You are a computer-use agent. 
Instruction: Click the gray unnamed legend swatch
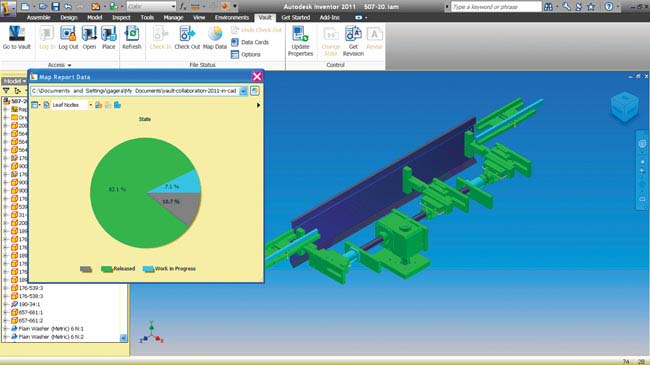(x=86, y=269)
